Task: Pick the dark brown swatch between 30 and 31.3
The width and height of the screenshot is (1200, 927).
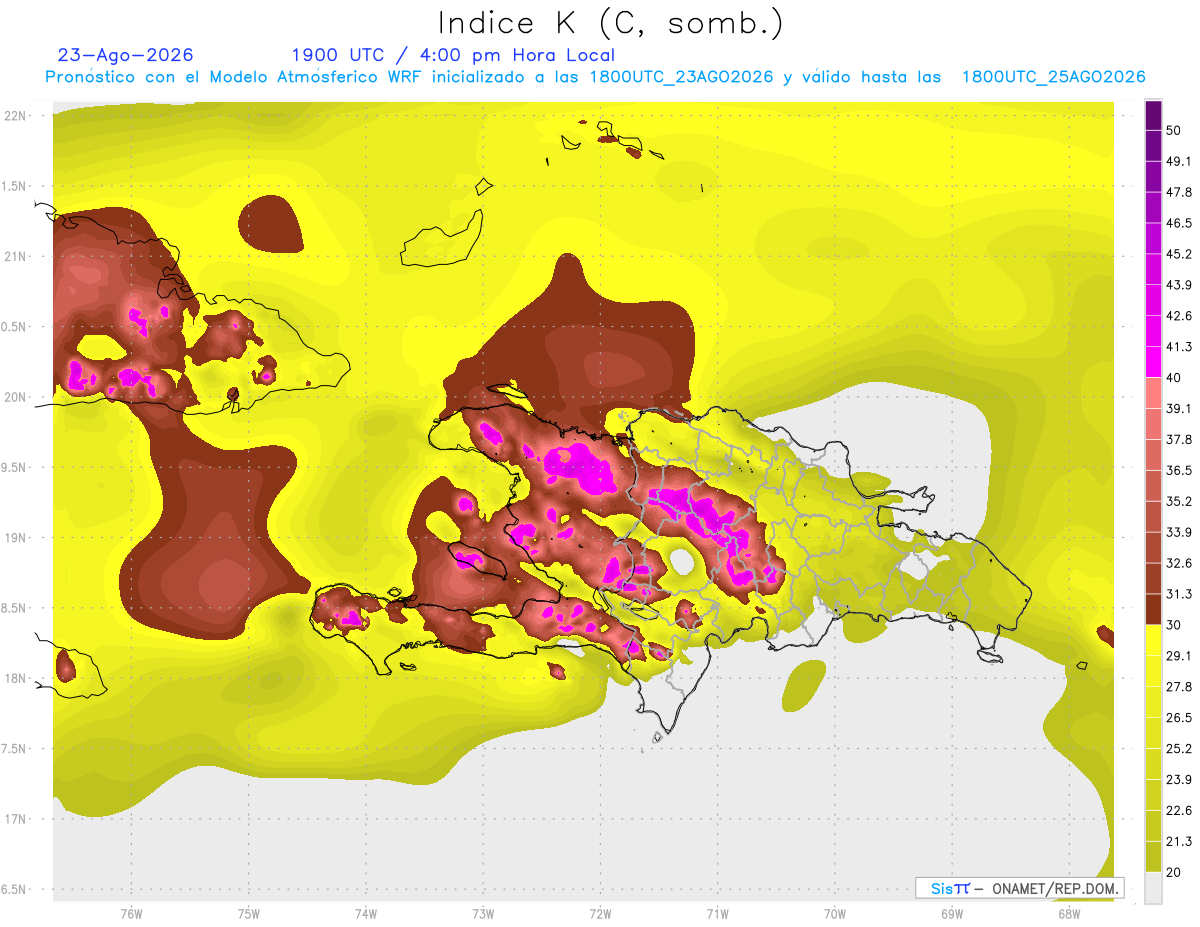Action: [x=1153, y=609]
